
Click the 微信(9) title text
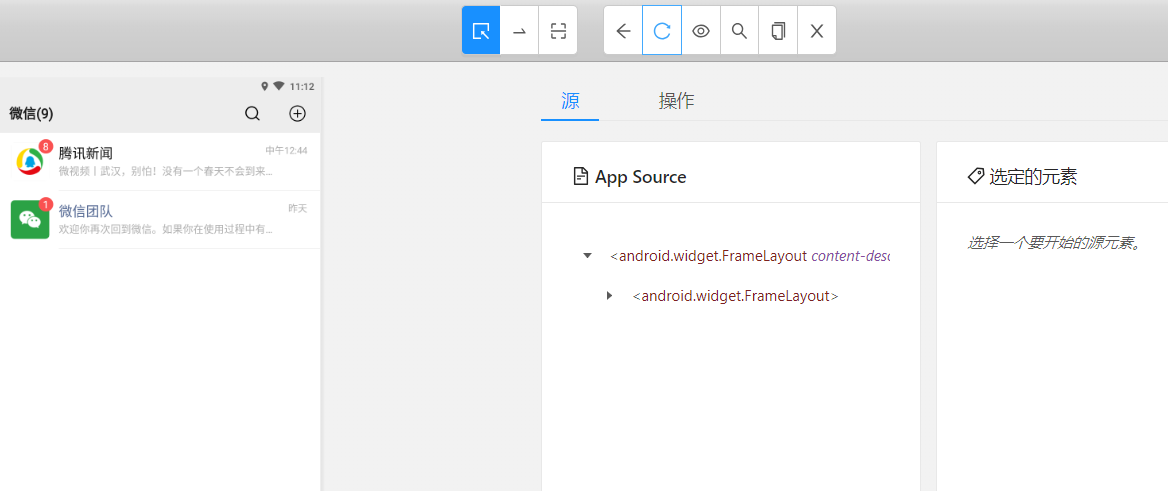click(x=31, y=113)
